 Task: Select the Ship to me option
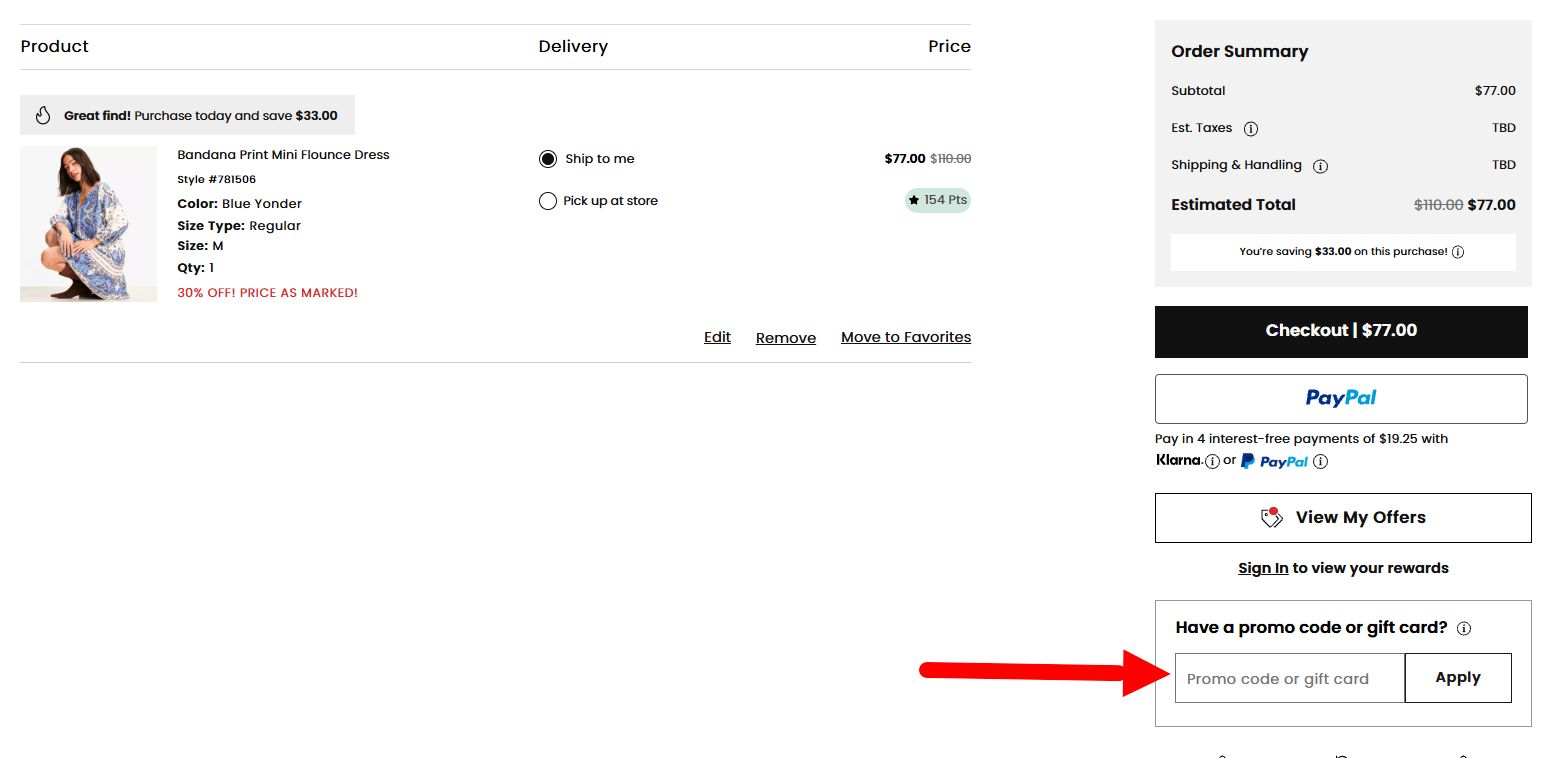click(x=548, y=158)
